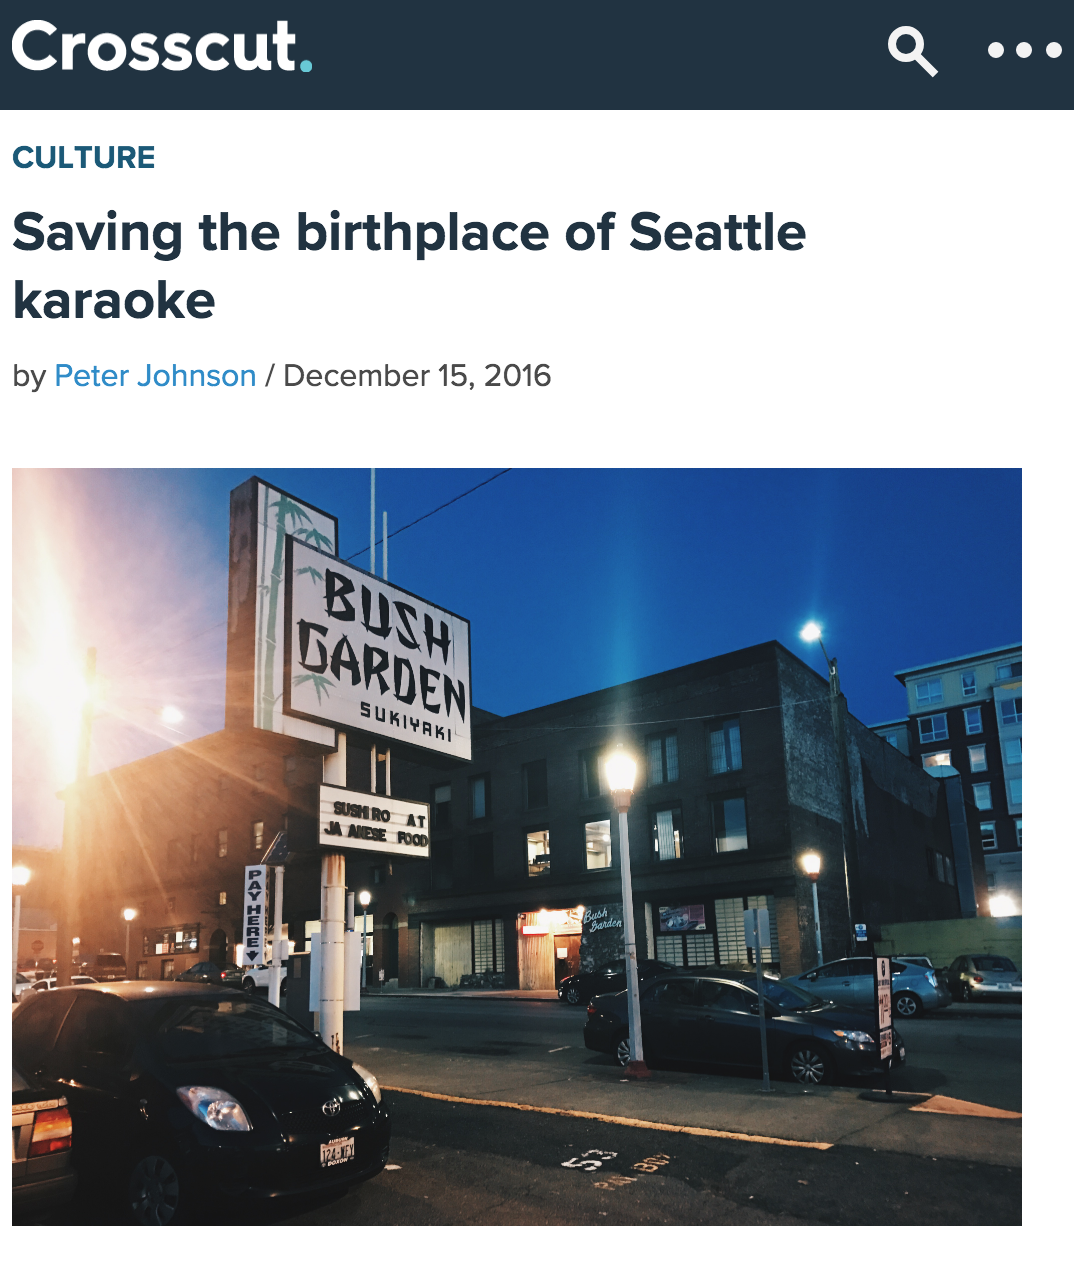Click the Seattle karaoke headline
1074x1264 pixels.
pyautogui.click(x=409, y=266)
